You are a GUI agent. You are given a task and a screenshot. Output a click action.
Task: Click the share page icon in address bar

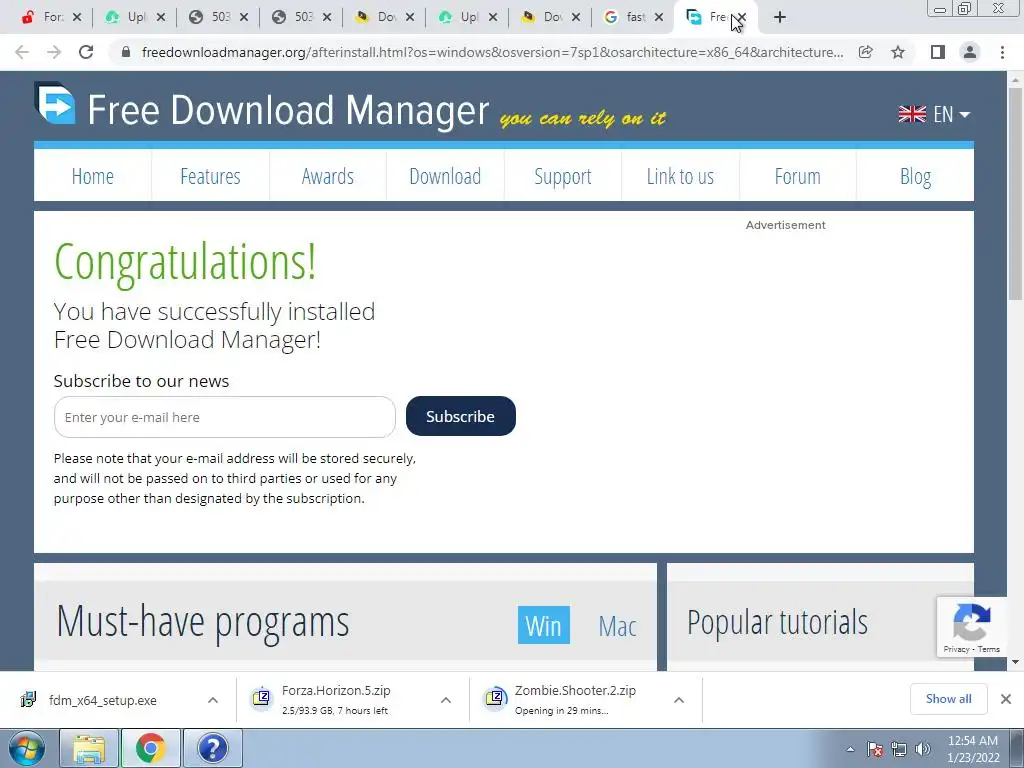(x=866, y=52)
